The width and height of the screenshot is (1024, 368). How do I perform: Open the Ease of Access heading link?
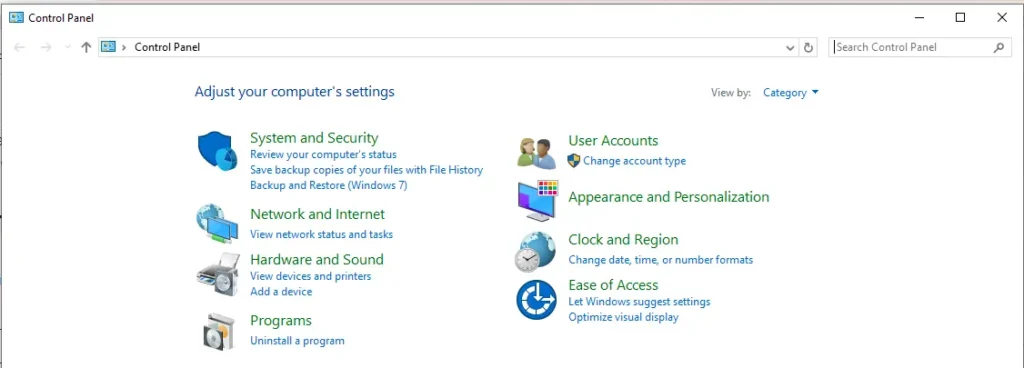(613, 284)
